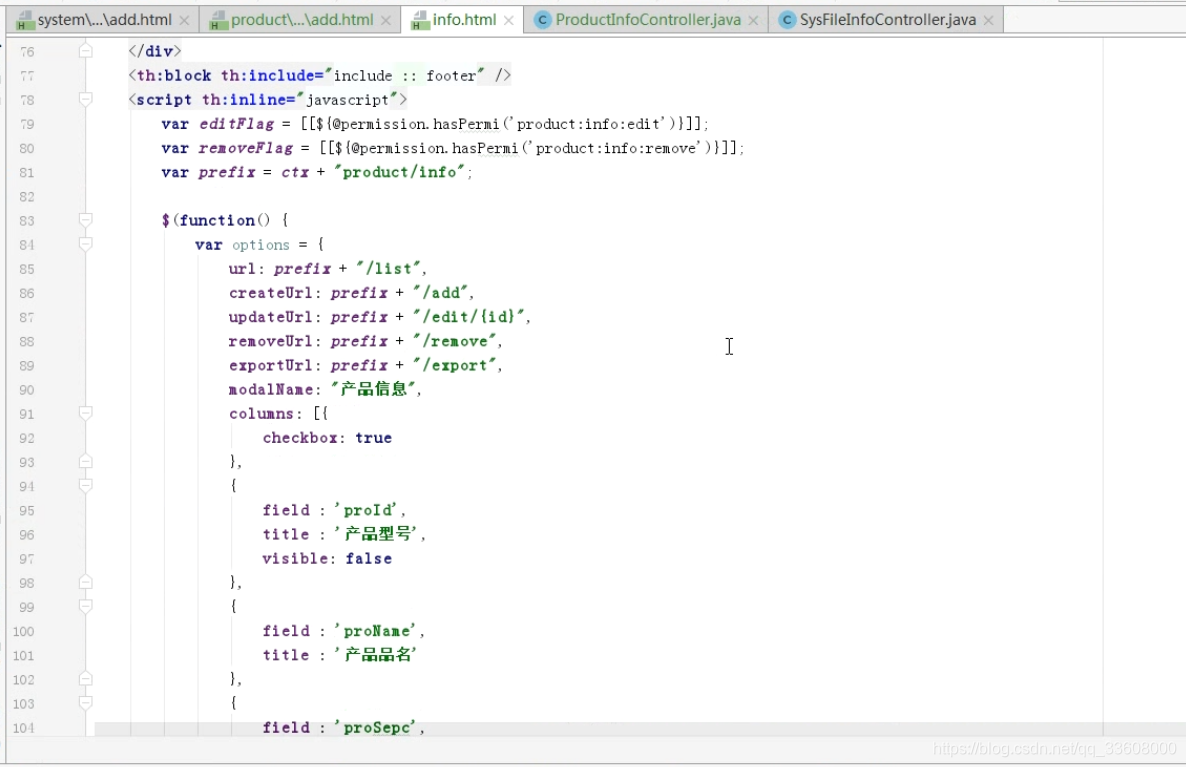Close the system\...\add.html tab

pyautogui.click(x=185, y=20)
